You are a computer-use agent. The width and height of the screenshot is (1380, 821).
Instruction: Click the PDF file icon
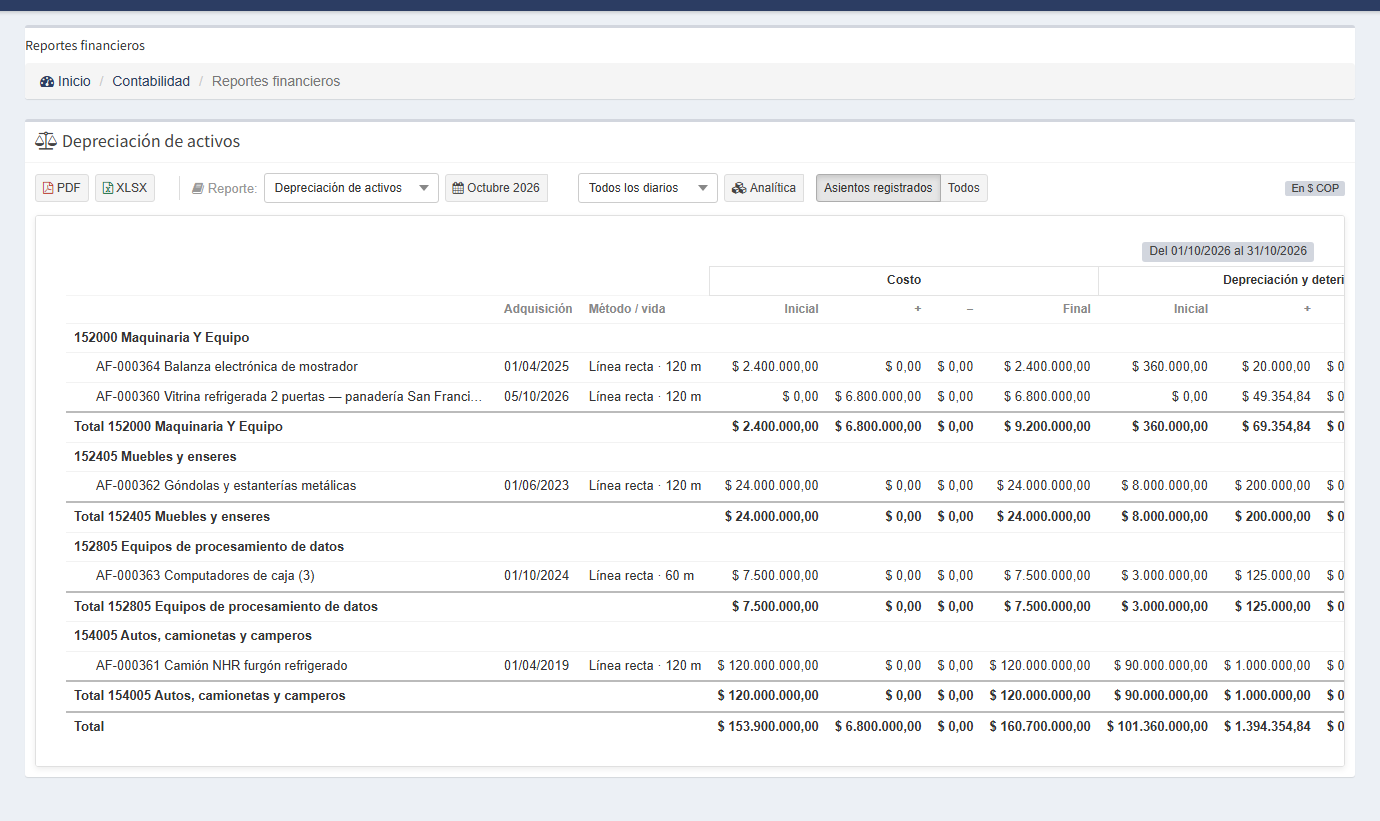pos(48,188)
